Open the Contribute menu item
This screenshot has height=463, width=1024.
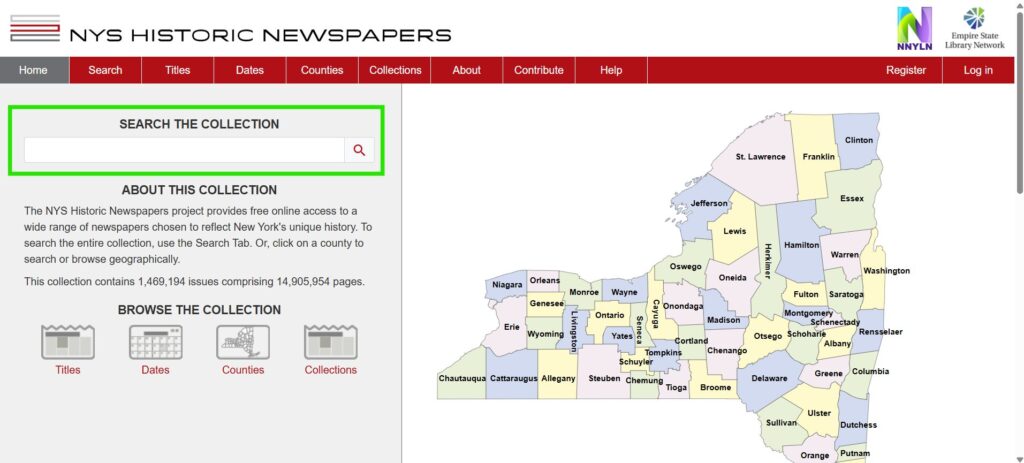(x=539, y=70)
